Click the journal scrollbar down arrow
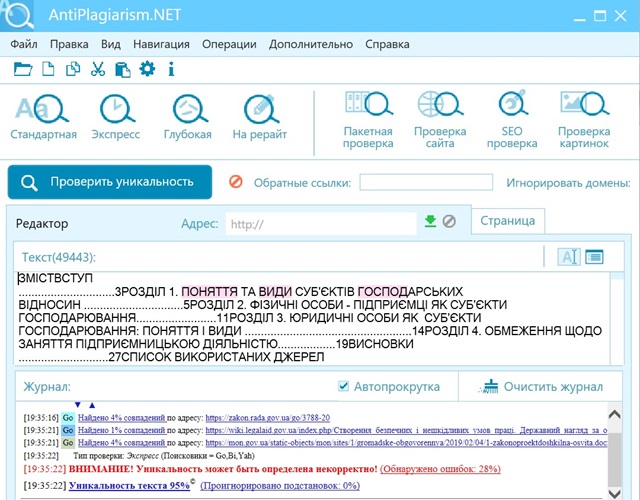Image resolution: width=640 pixels, height=500 pixels. coord(614,493)
